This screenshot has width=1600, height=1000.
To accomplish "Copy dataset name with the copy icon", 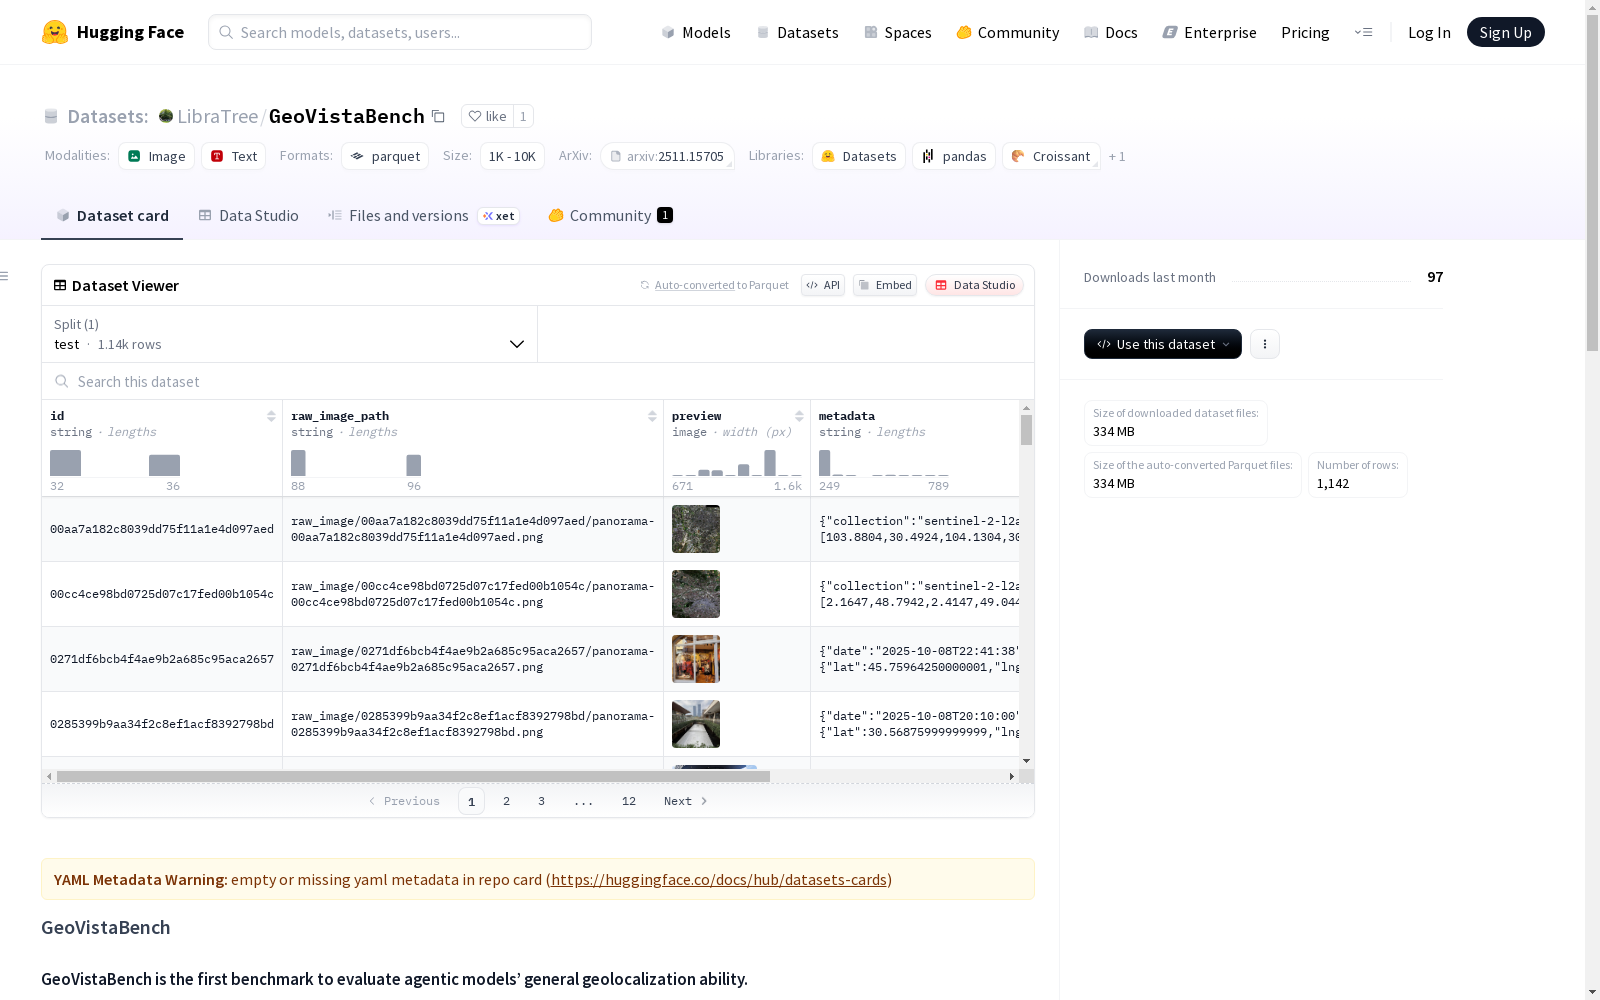I will (438, 116).
